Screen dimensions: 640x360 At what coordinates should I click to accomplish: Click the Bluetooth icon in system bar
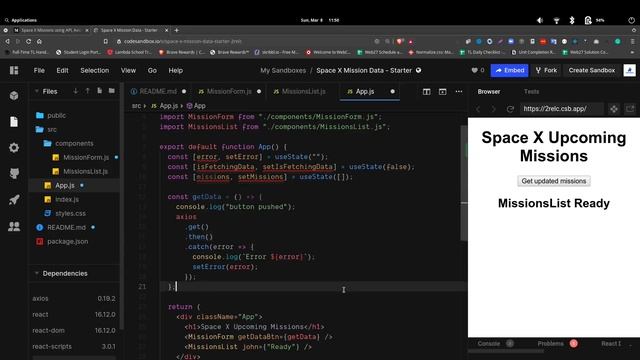click(572, 20)
